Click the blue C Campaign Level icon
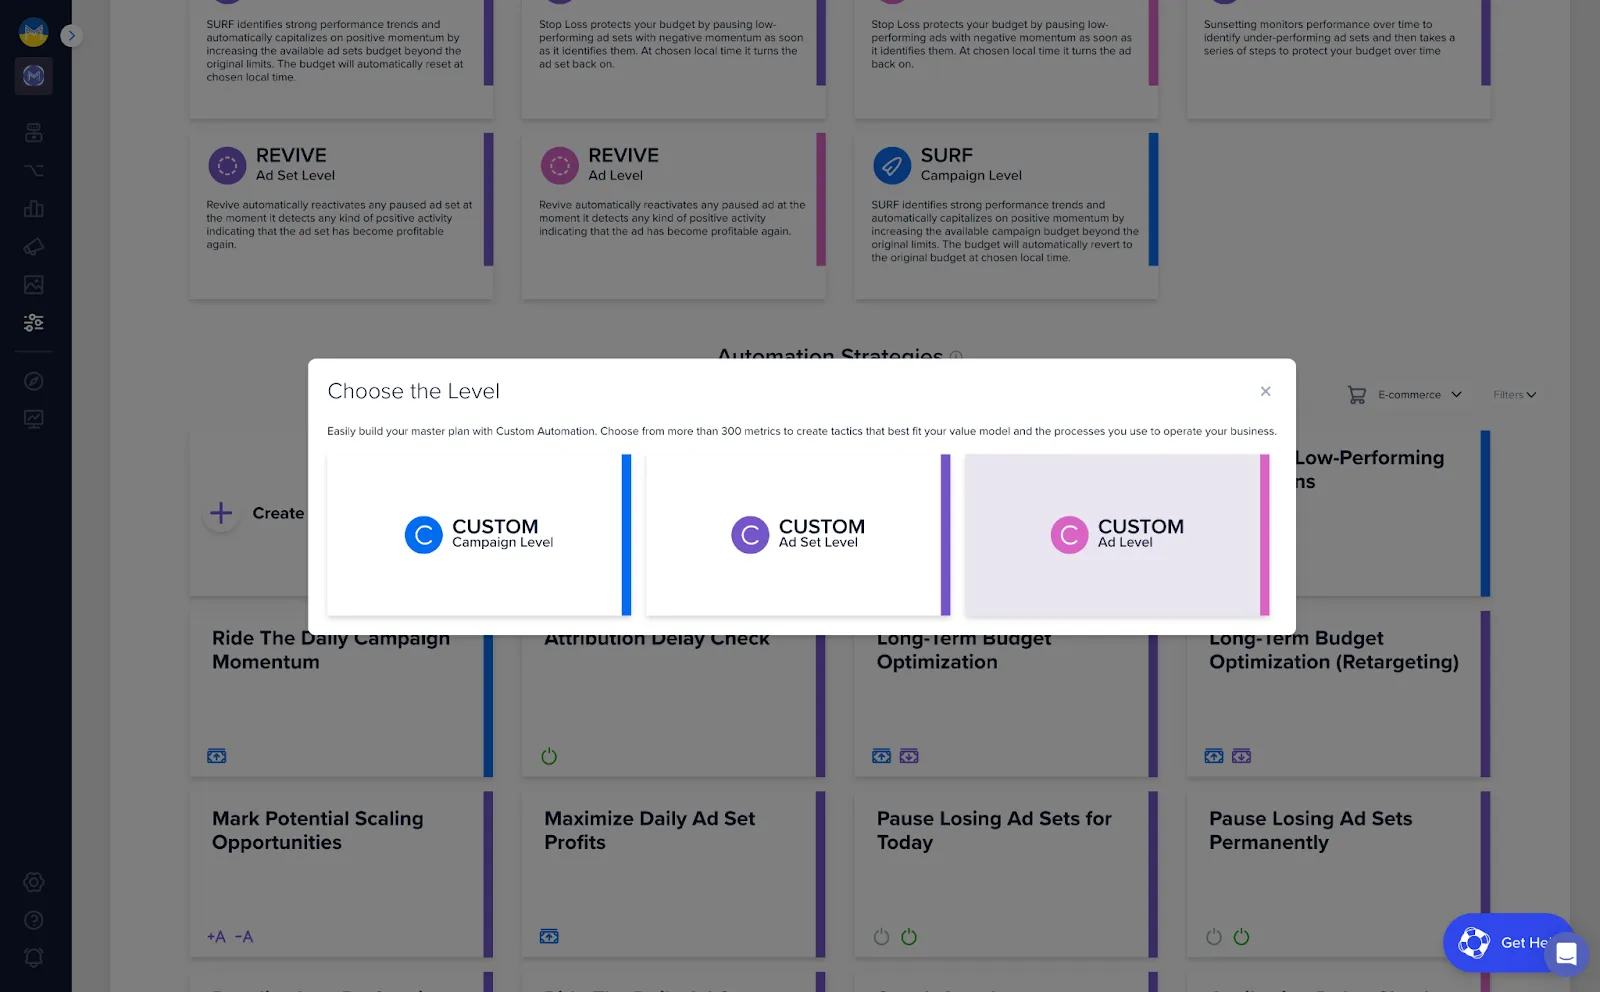 tap(423, 535)
